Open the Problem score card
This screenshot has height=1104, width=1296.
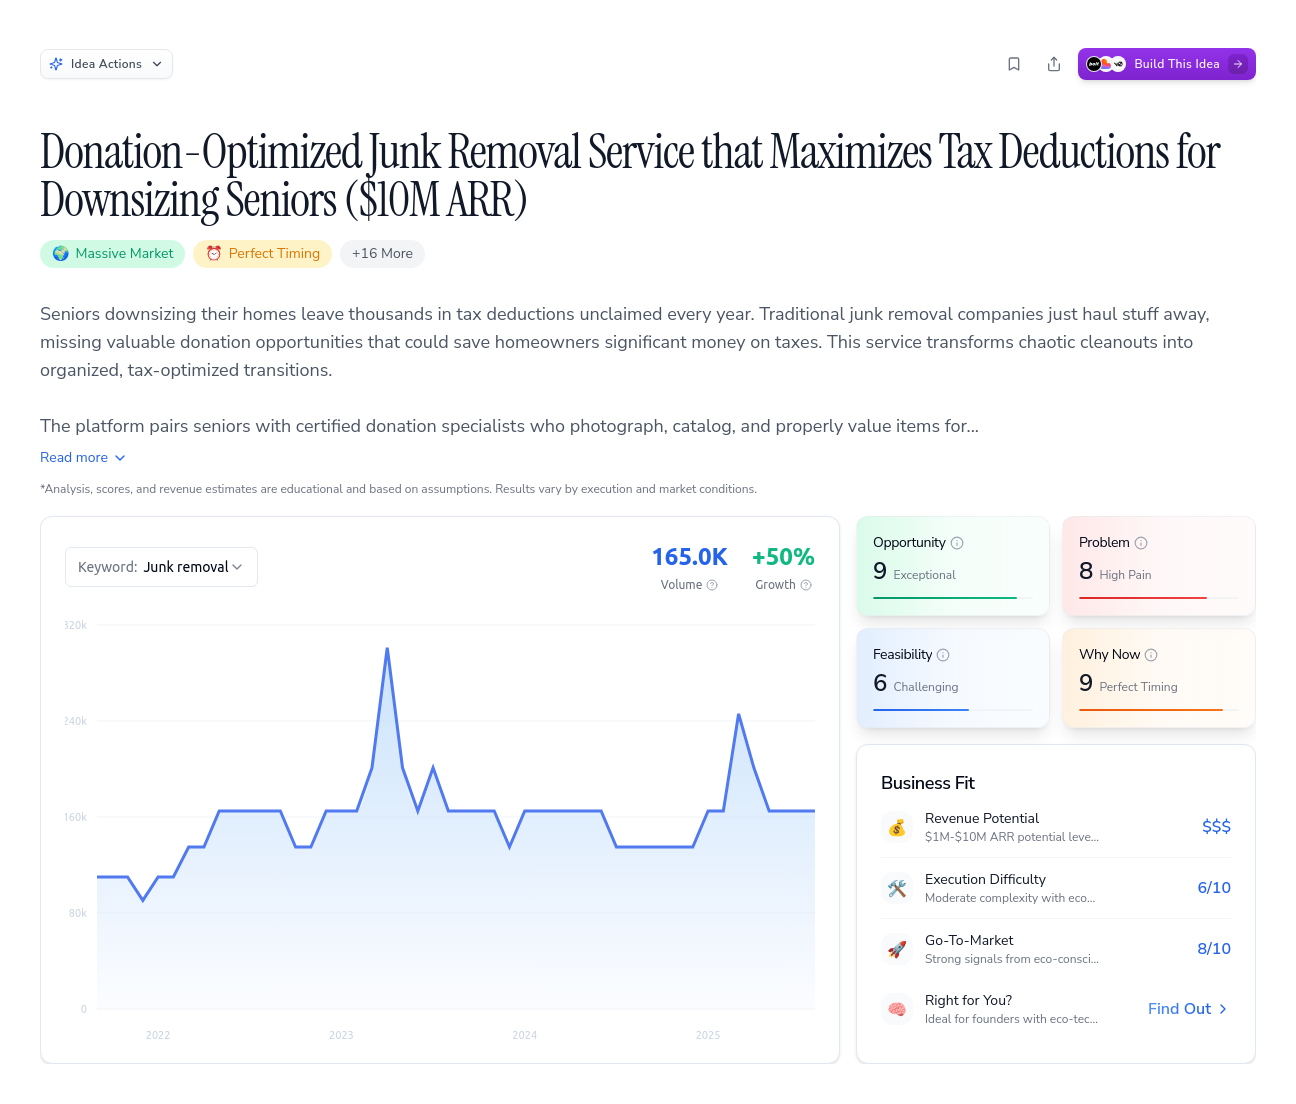tap(1159, 566)
